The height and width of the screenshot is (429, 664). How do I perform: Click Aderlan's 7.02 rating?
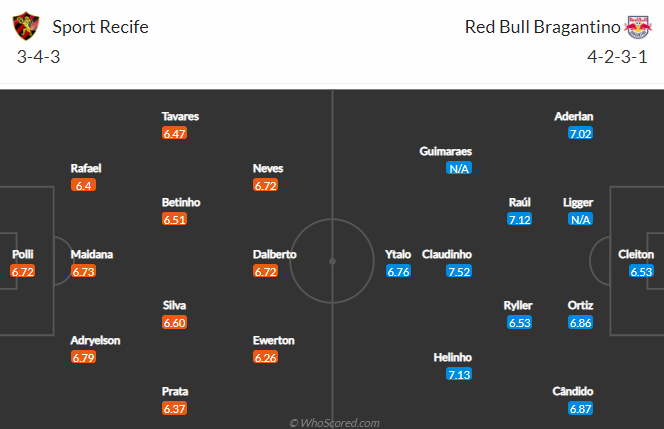pos(581,133)
